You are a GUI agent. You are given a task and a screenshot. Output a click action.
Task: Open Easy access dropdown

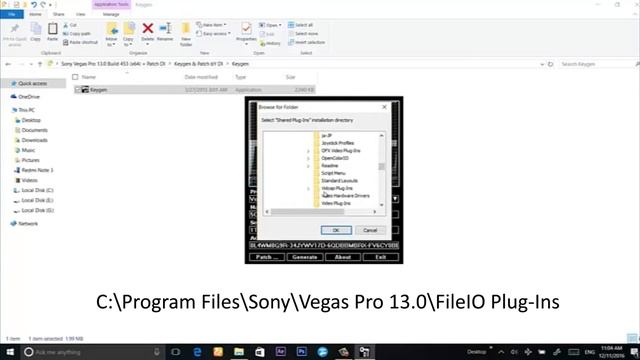pos(213,33)
